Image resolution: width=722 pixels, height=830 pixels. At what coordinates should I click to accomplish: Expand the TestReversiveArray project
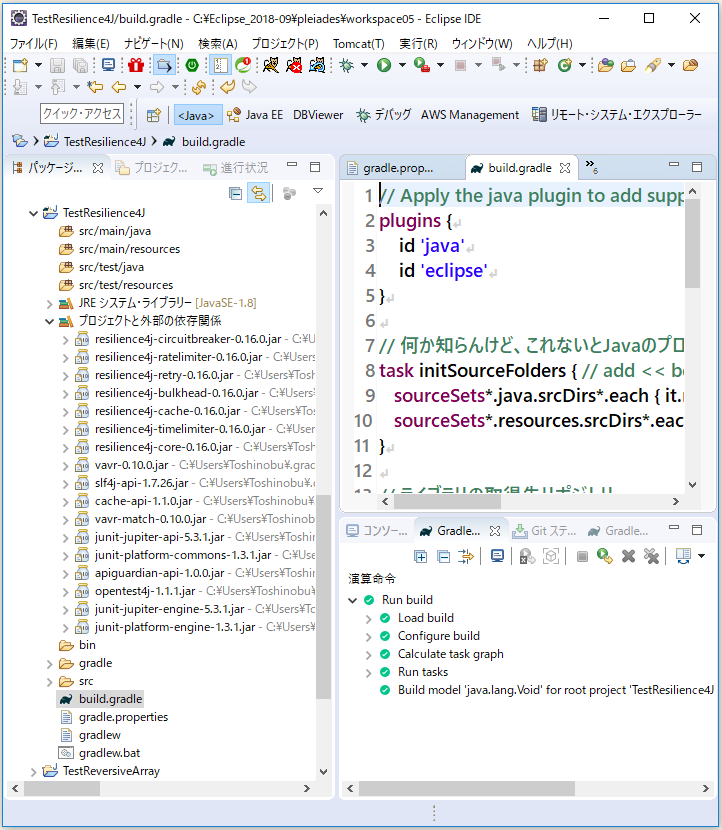[33, 772]
